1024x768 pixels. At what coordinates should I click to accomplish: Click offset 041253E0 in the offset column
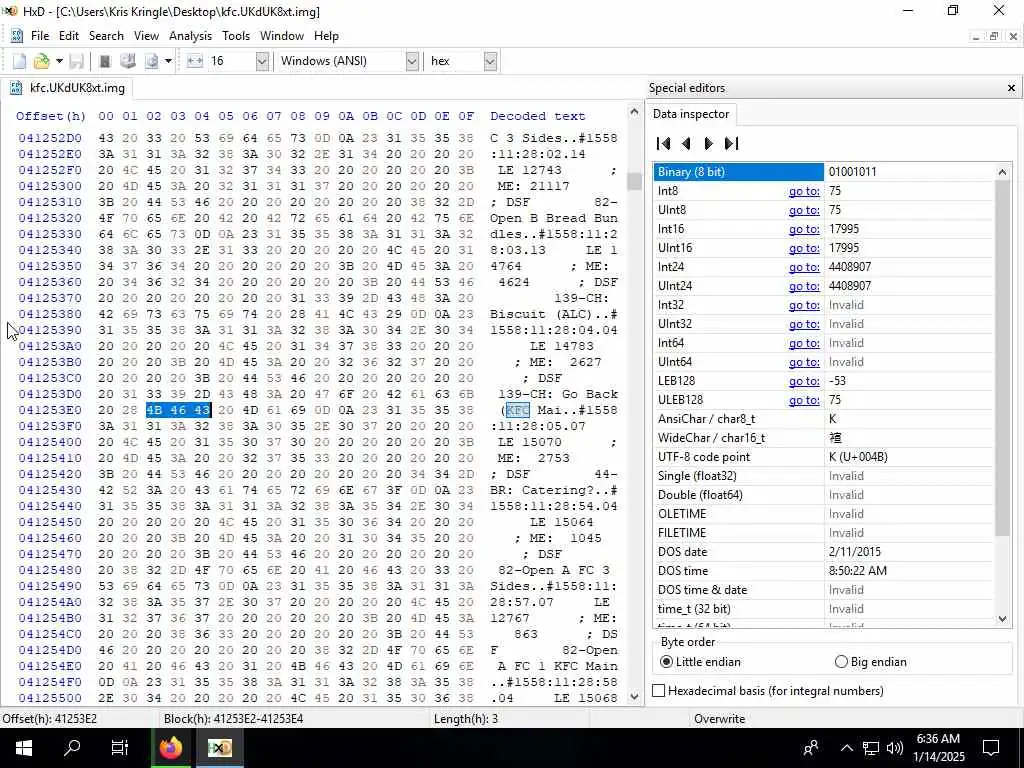click(50, 410)
